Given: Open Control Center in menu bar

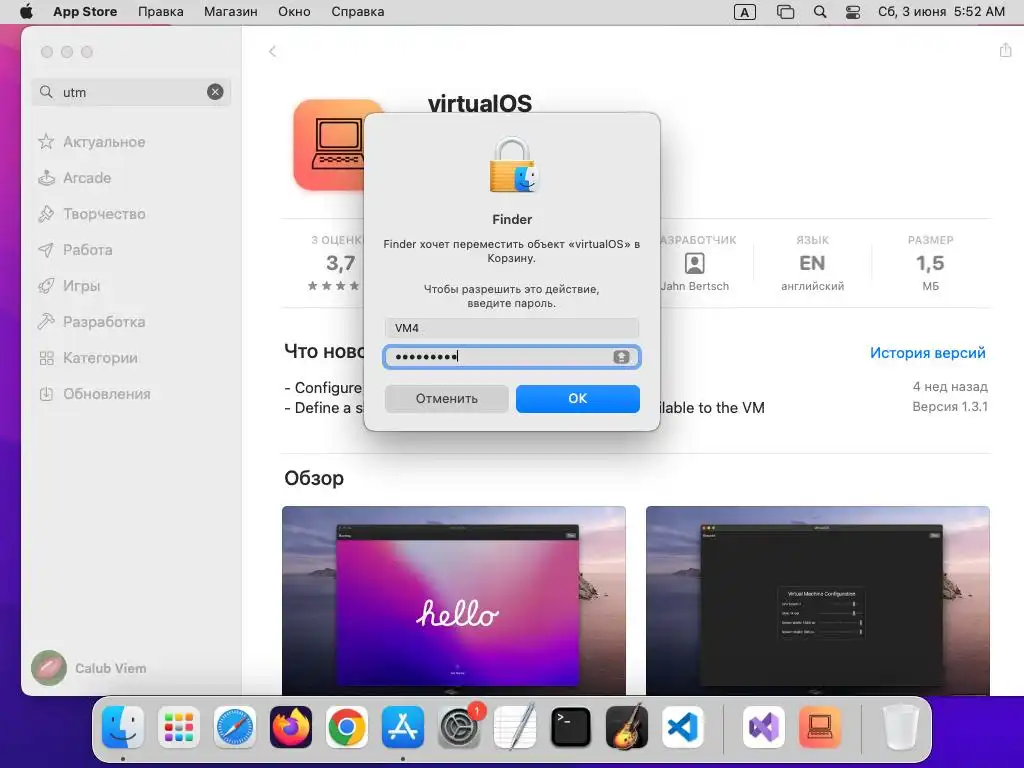Looking at the screenshot, I should (x=853, y=12).
